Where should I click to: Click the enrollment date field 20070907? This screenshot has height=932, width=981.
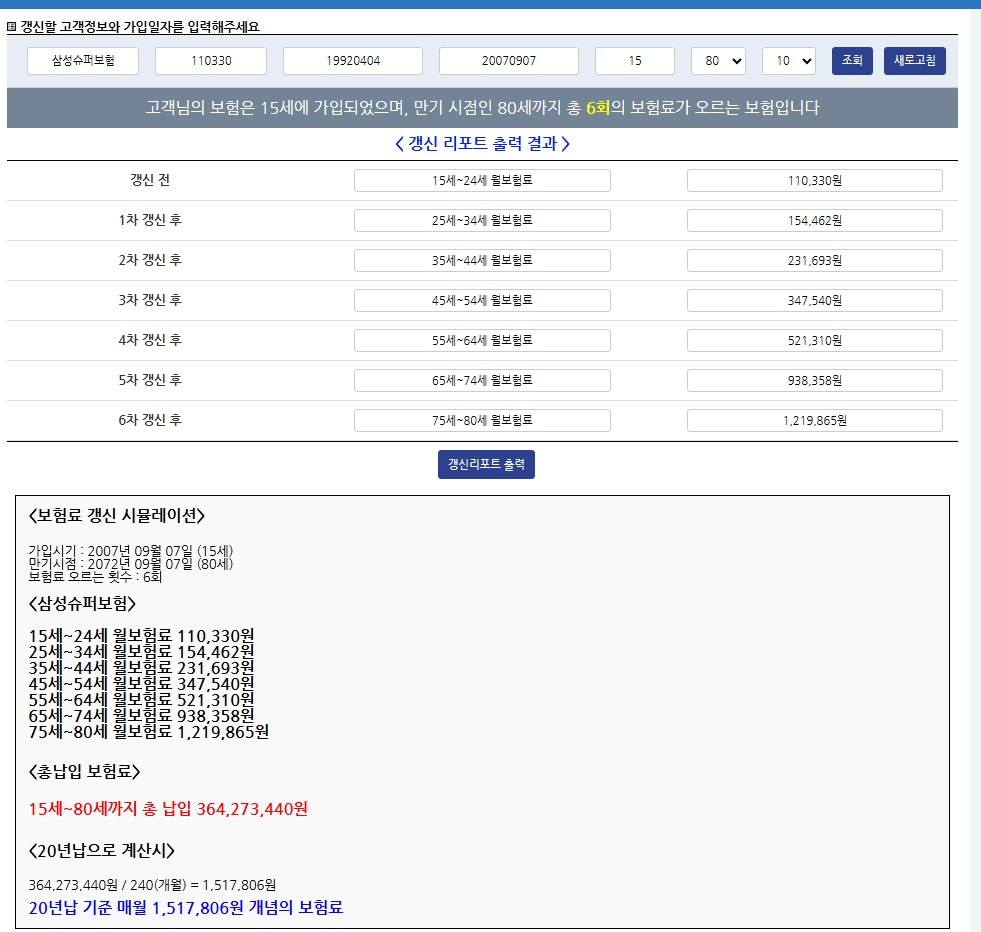(509, 61)
